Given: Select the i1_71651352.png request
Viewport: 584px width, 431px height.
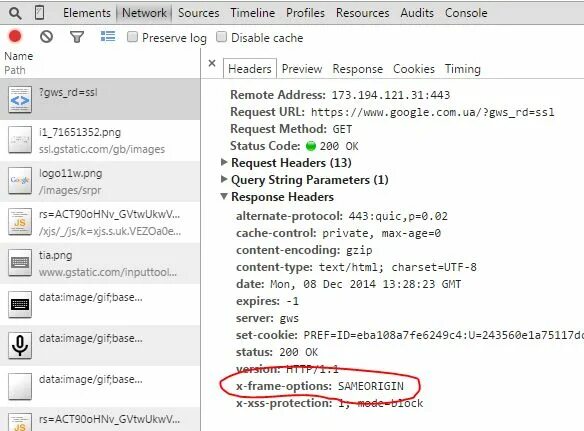Looking at the screenshot, I should tap(100, 140).
